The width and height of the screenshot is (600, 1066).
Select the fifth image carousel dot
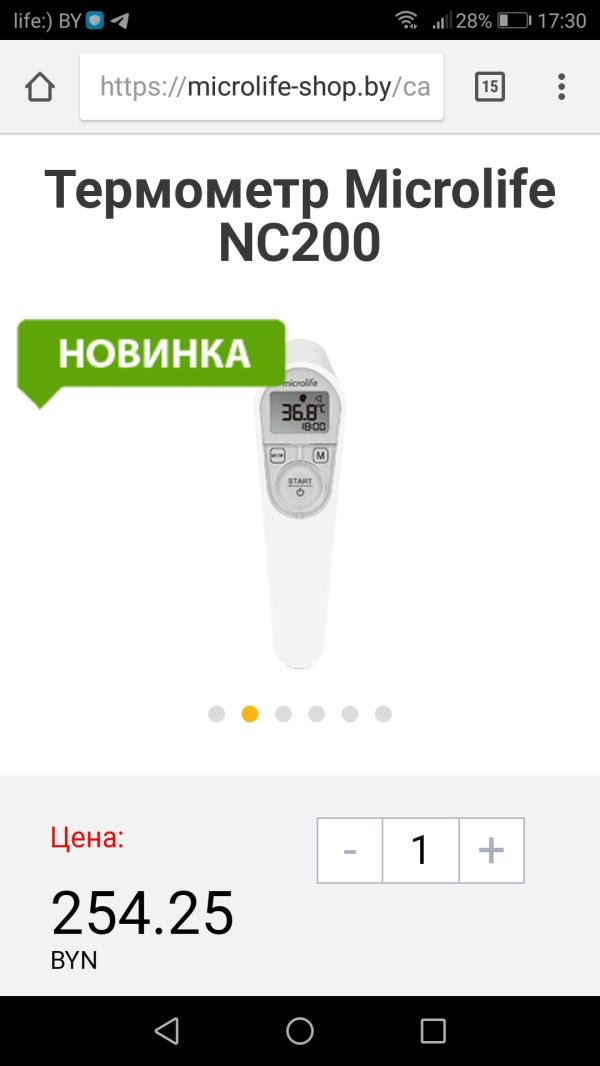coord(350,714)
